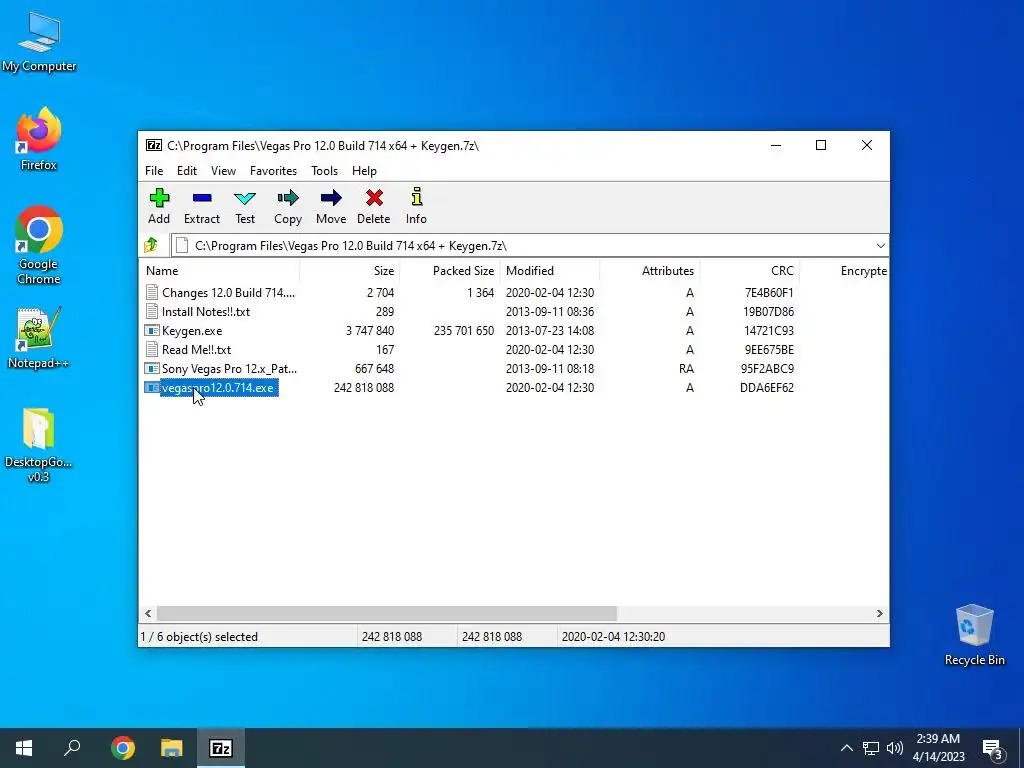Run Test from the 7-Zip toolbar
Screen dimensions: 1024x768
245,198
